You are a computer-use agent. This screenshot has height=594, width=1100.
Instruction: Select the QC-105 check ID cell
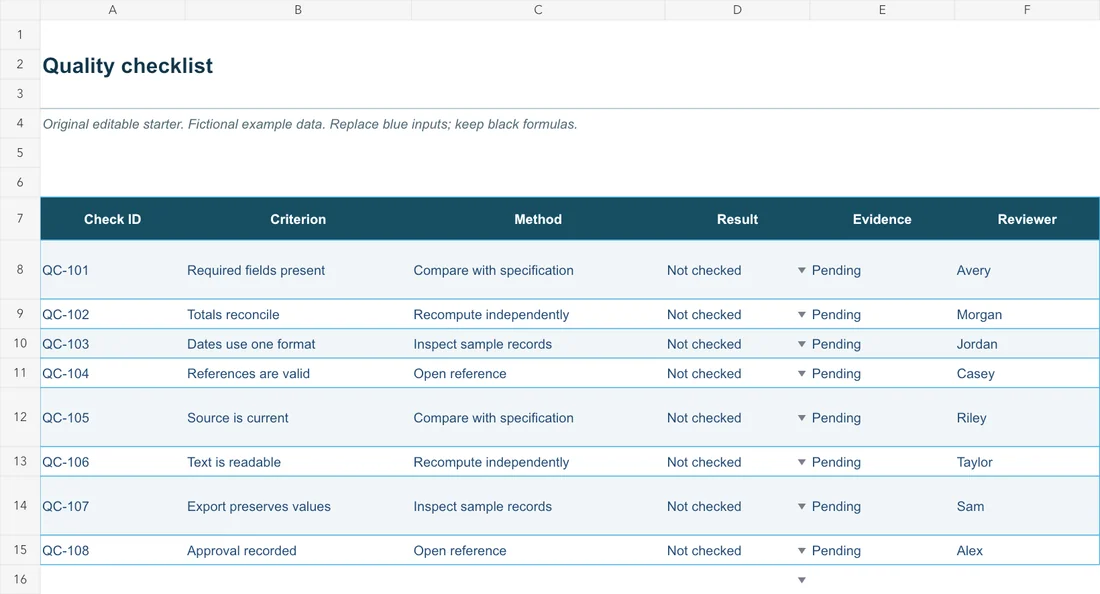pos(112,418)
